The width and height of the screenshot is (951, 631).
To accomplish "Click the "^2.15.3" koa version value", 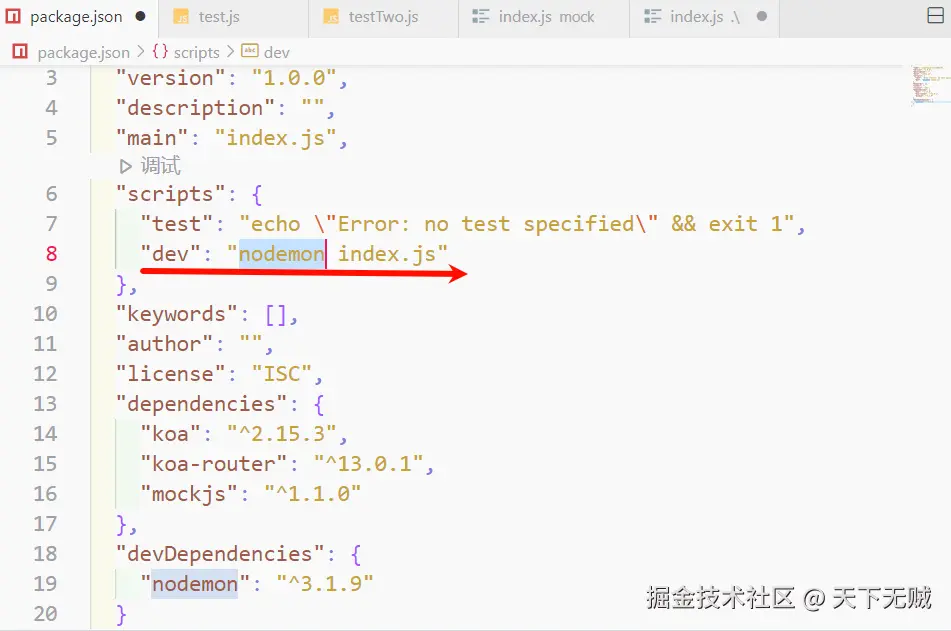I will point(282,434).
